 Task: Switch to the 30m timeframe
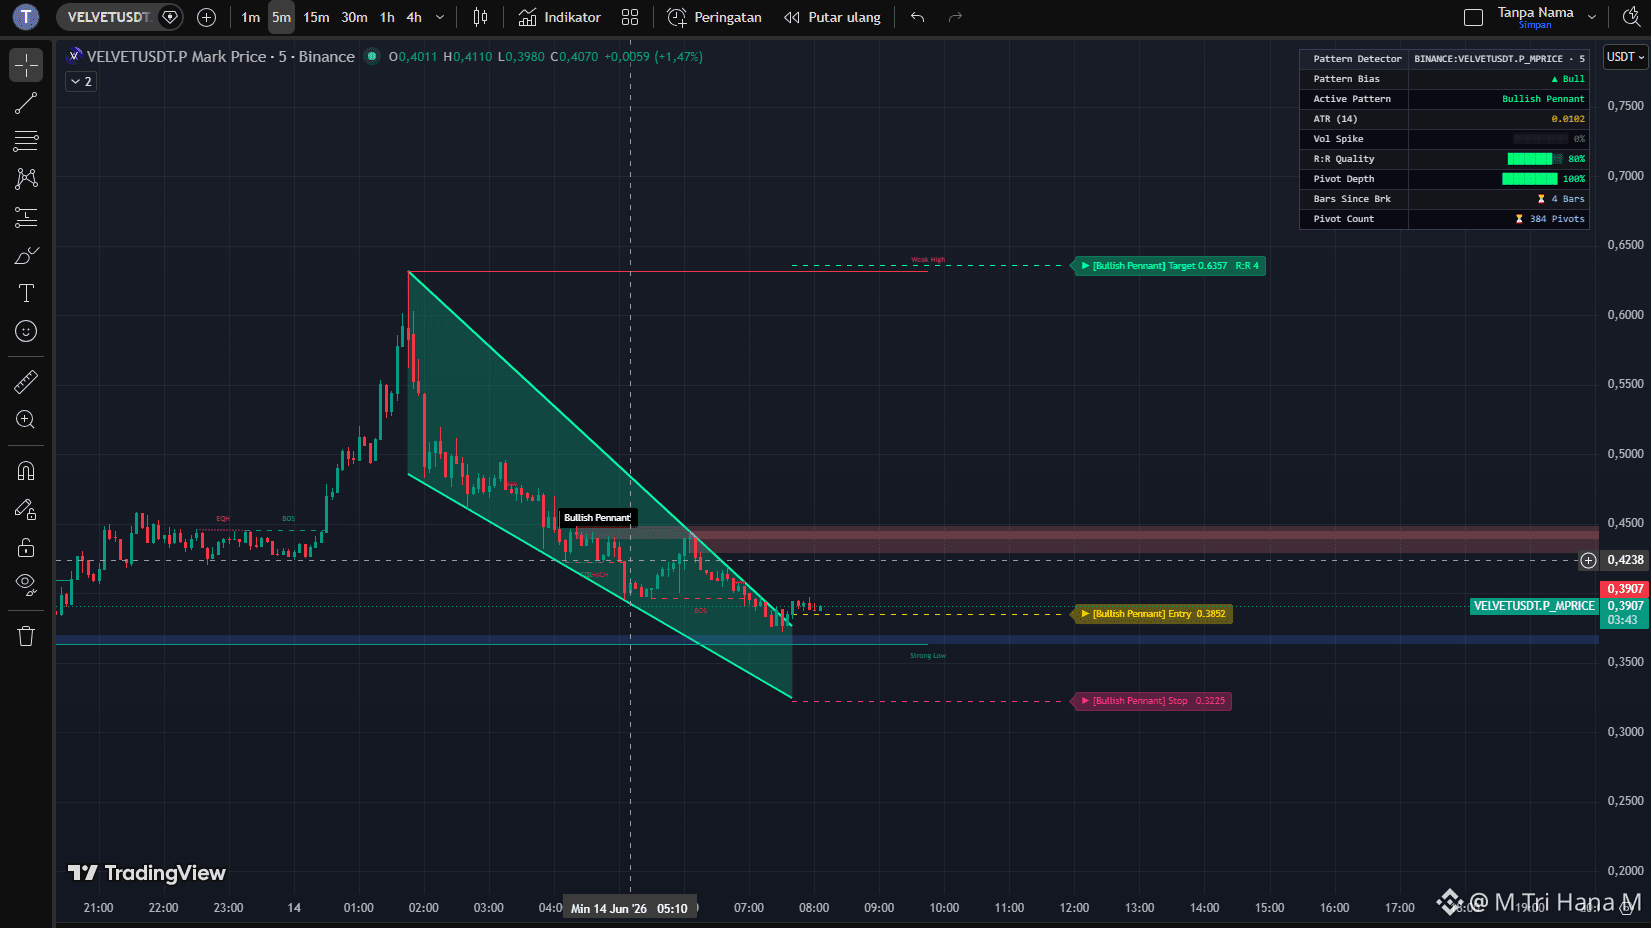tap(354, 17)
